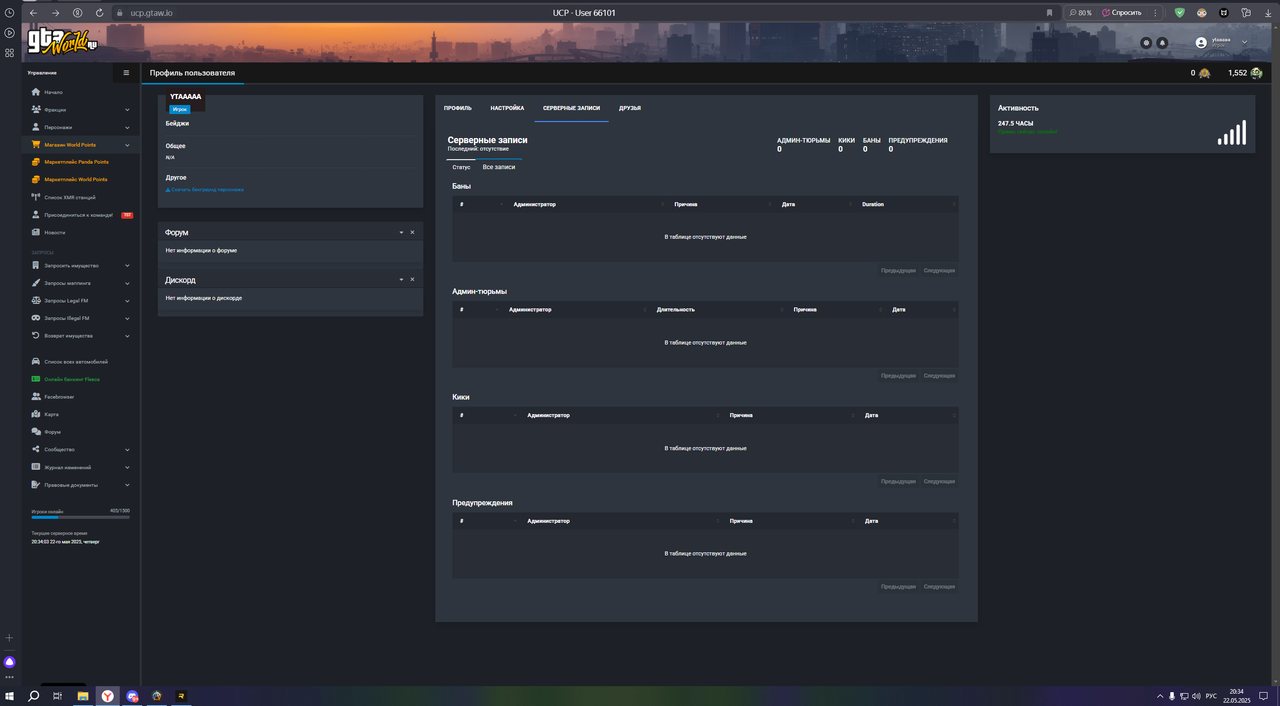Reload the page in browser

point(99,12)
